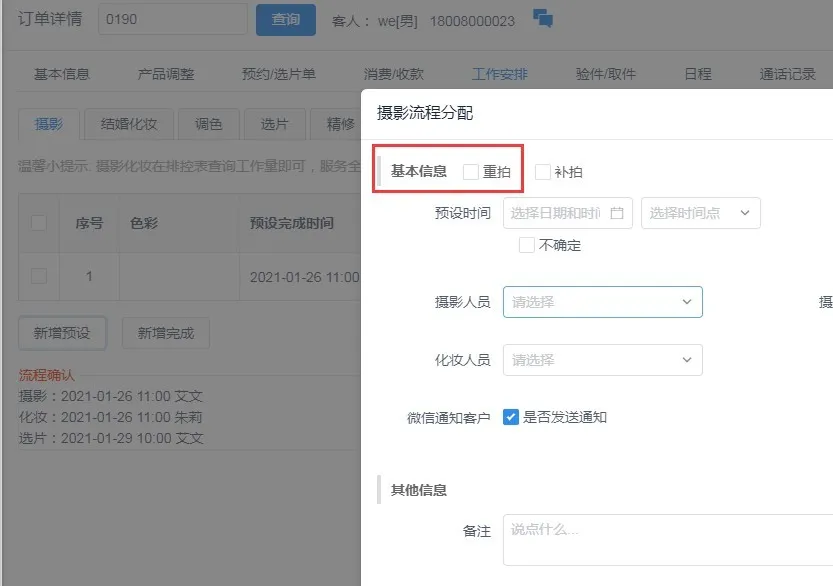Check the 重拍 checkbox

pos(471,172)
